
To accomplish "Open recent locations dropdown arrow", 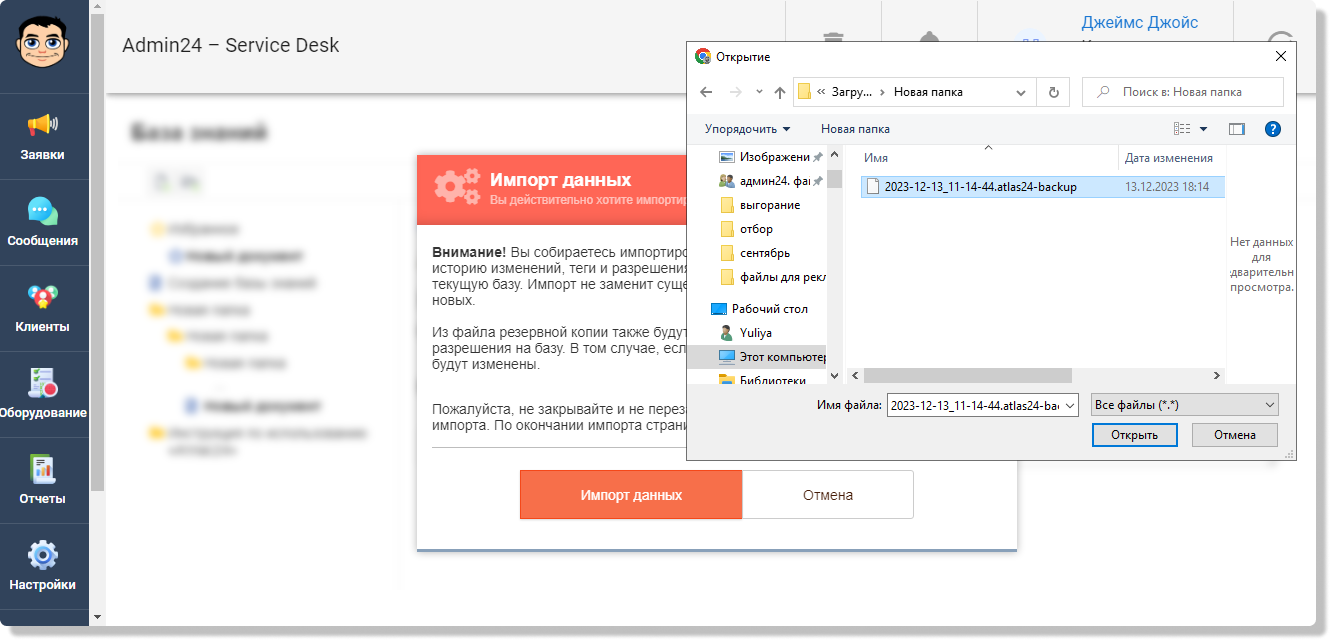I will tap(759, 92).
